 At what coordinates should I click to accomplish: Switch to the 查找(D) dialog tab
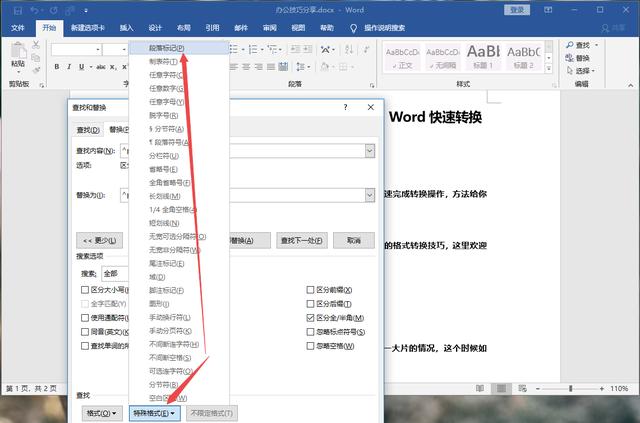click(x=88, y=130)
